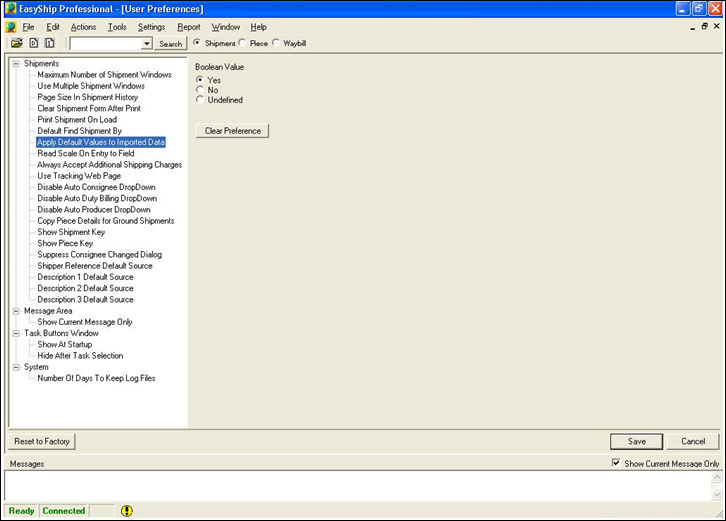Minimize the inner User Preferences window
This screenshot has height=521, width=726.
[693, 27]
